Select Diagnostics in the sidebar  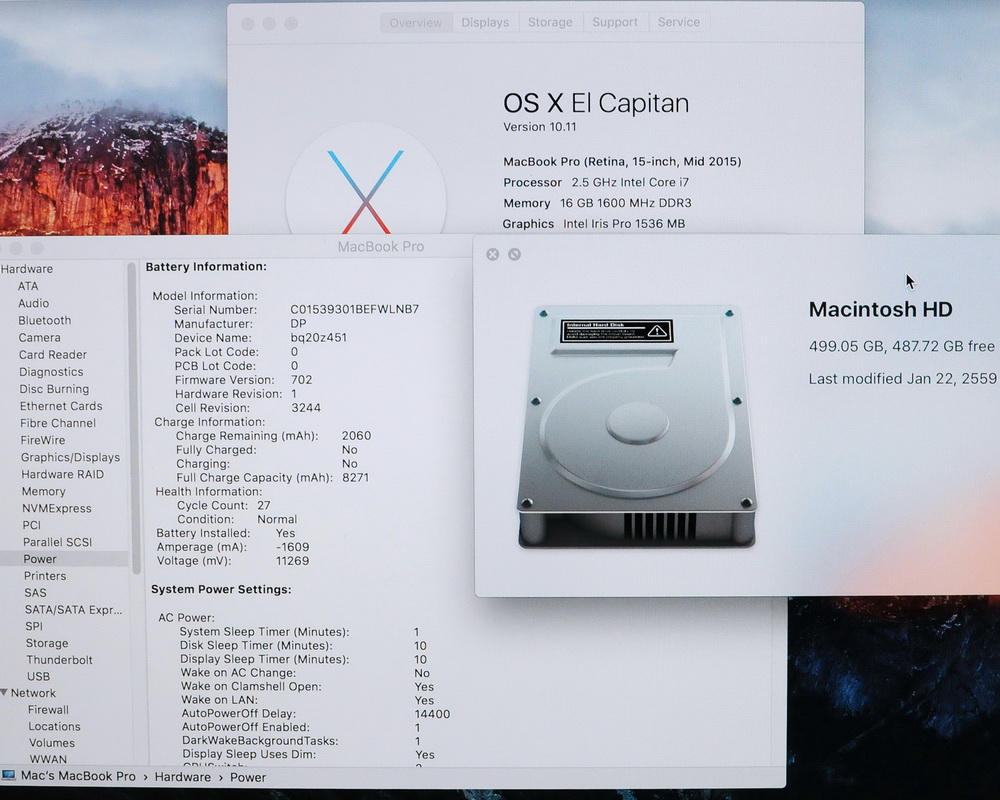pyautogui.click(x=51, y=372)
